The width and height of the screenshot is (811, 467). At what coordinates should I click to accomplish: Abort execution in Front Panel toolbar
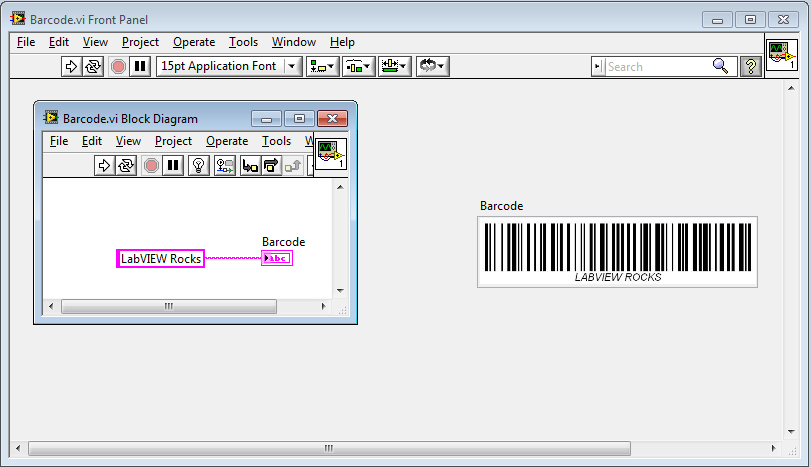click(x=118, y=66)
